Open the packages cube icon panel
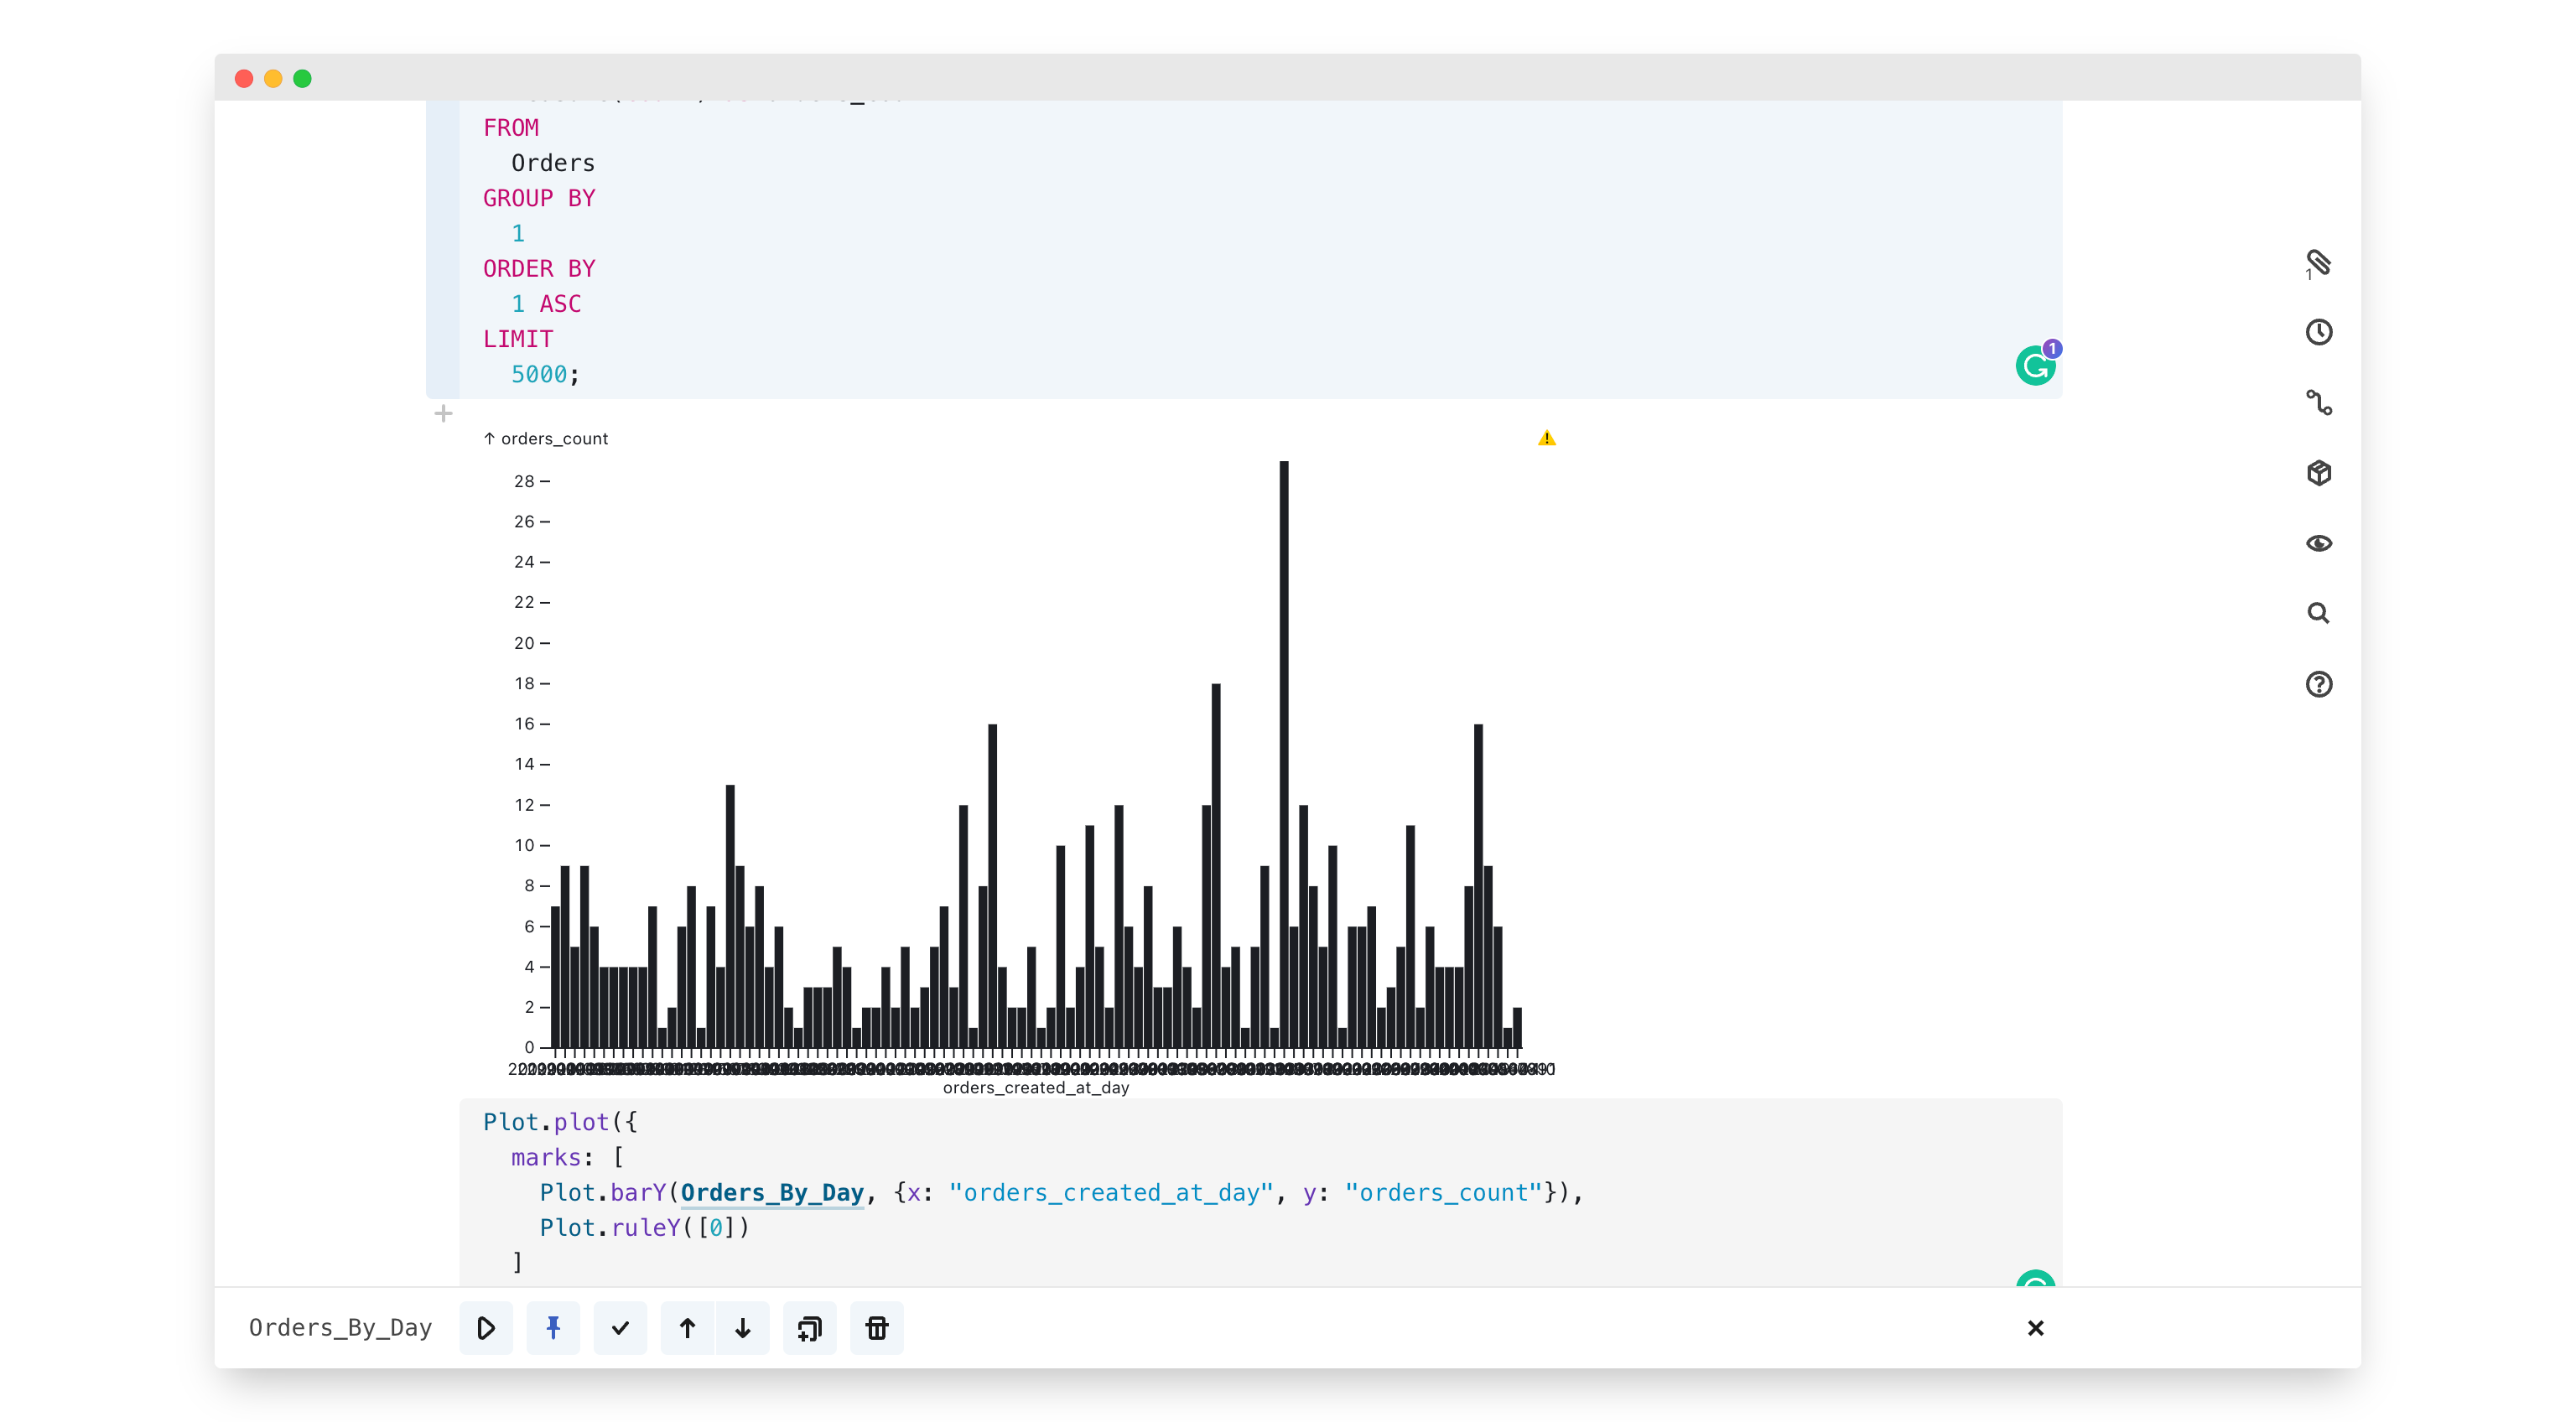Screen dimensions: 2576x1422 [x=2318, y=473]
